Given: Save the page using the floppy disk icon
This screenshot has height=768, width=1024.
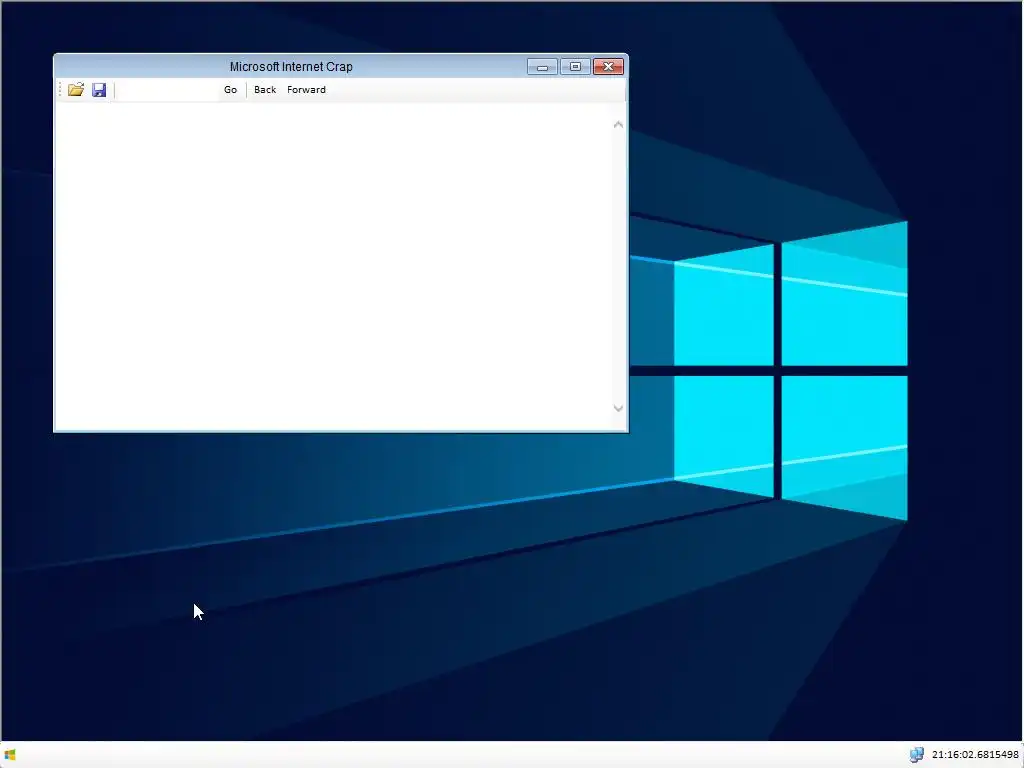Looking at the screenshot, I should tap(99, 89).
